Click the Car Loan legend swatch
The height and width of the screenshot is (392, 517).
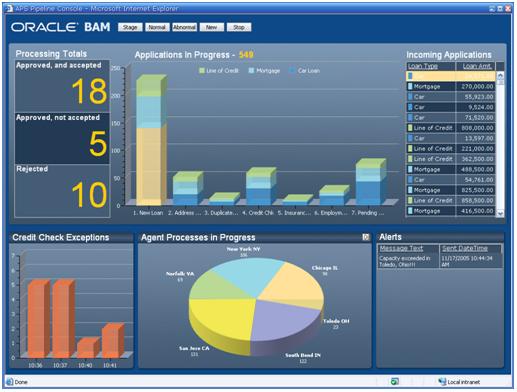[292, 71]
